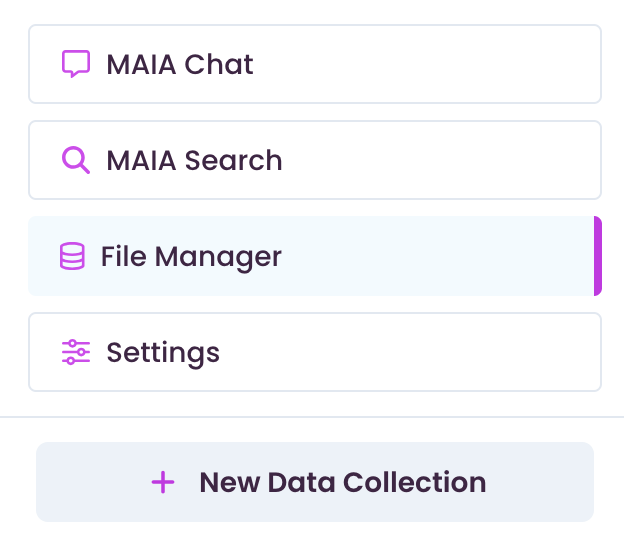The width and height of the screenshot is (624, 536).
Task: Click the "New Data Collection" button text
Action: [x=343, y=482]
